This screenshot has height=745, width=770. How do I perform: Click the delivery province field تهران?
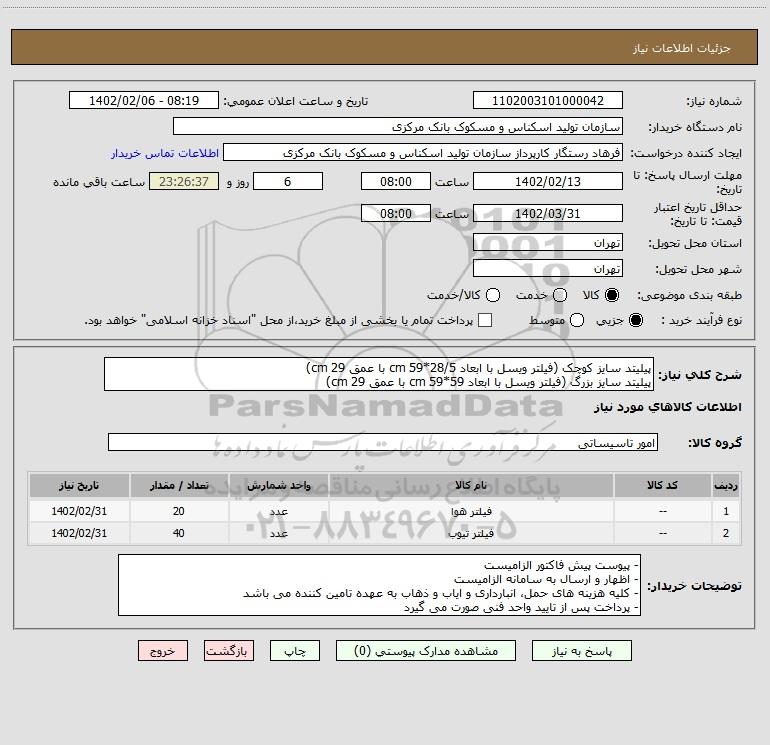(x=548, y=242)
